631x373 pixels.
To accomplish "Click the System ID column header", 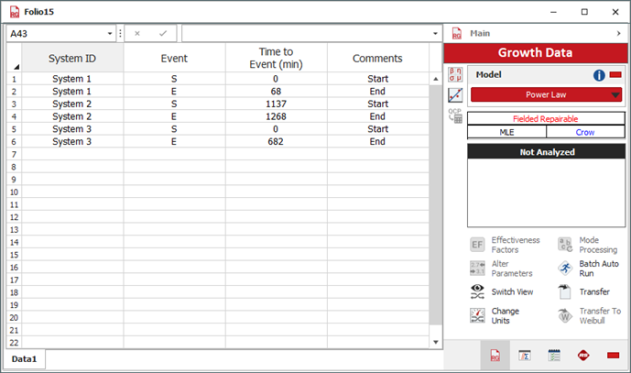I will tap(72, 58).
